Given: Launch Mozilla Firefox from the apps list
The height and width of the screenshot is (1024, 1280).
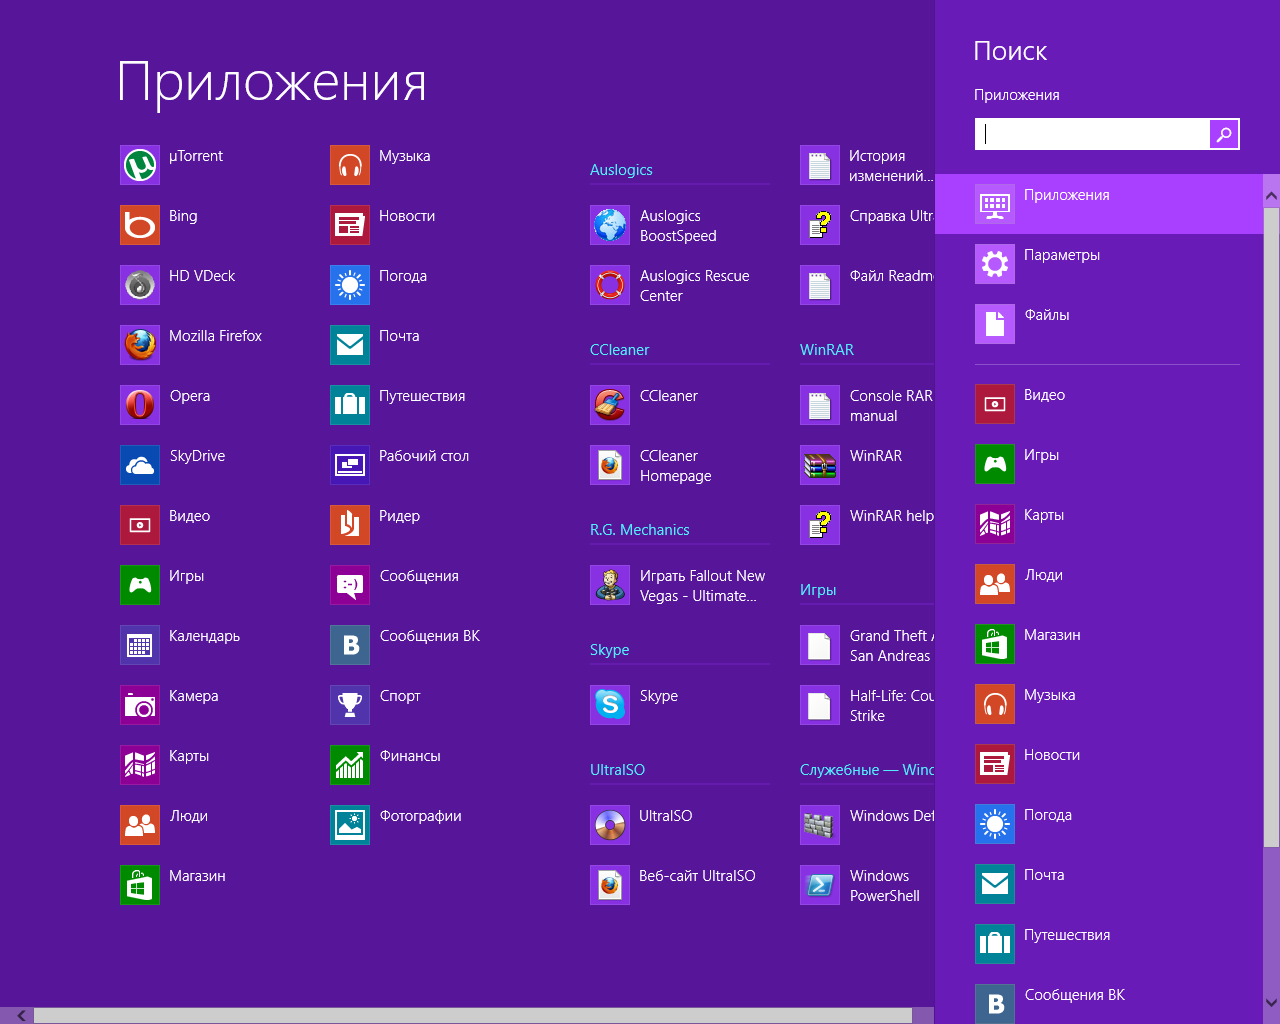Looking at the screenshot, I should 140,345.
